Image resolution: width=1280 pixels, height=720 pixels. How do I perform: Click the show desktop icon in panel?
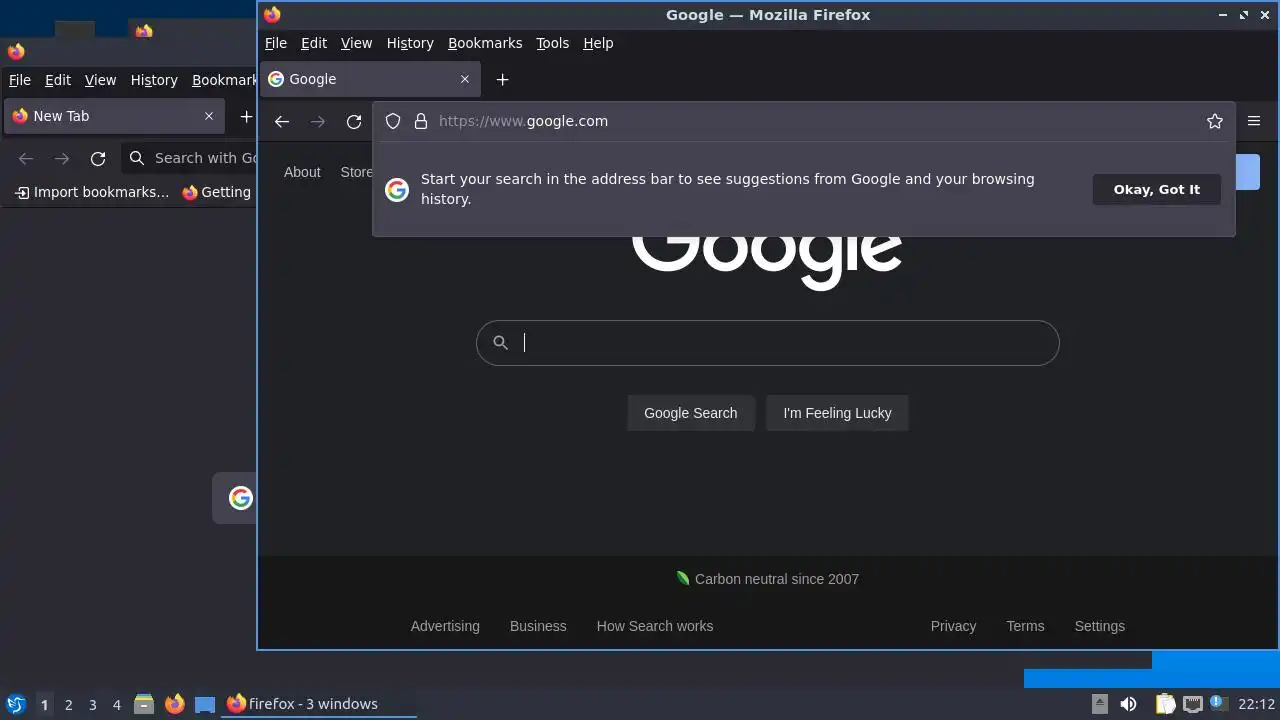205,704
